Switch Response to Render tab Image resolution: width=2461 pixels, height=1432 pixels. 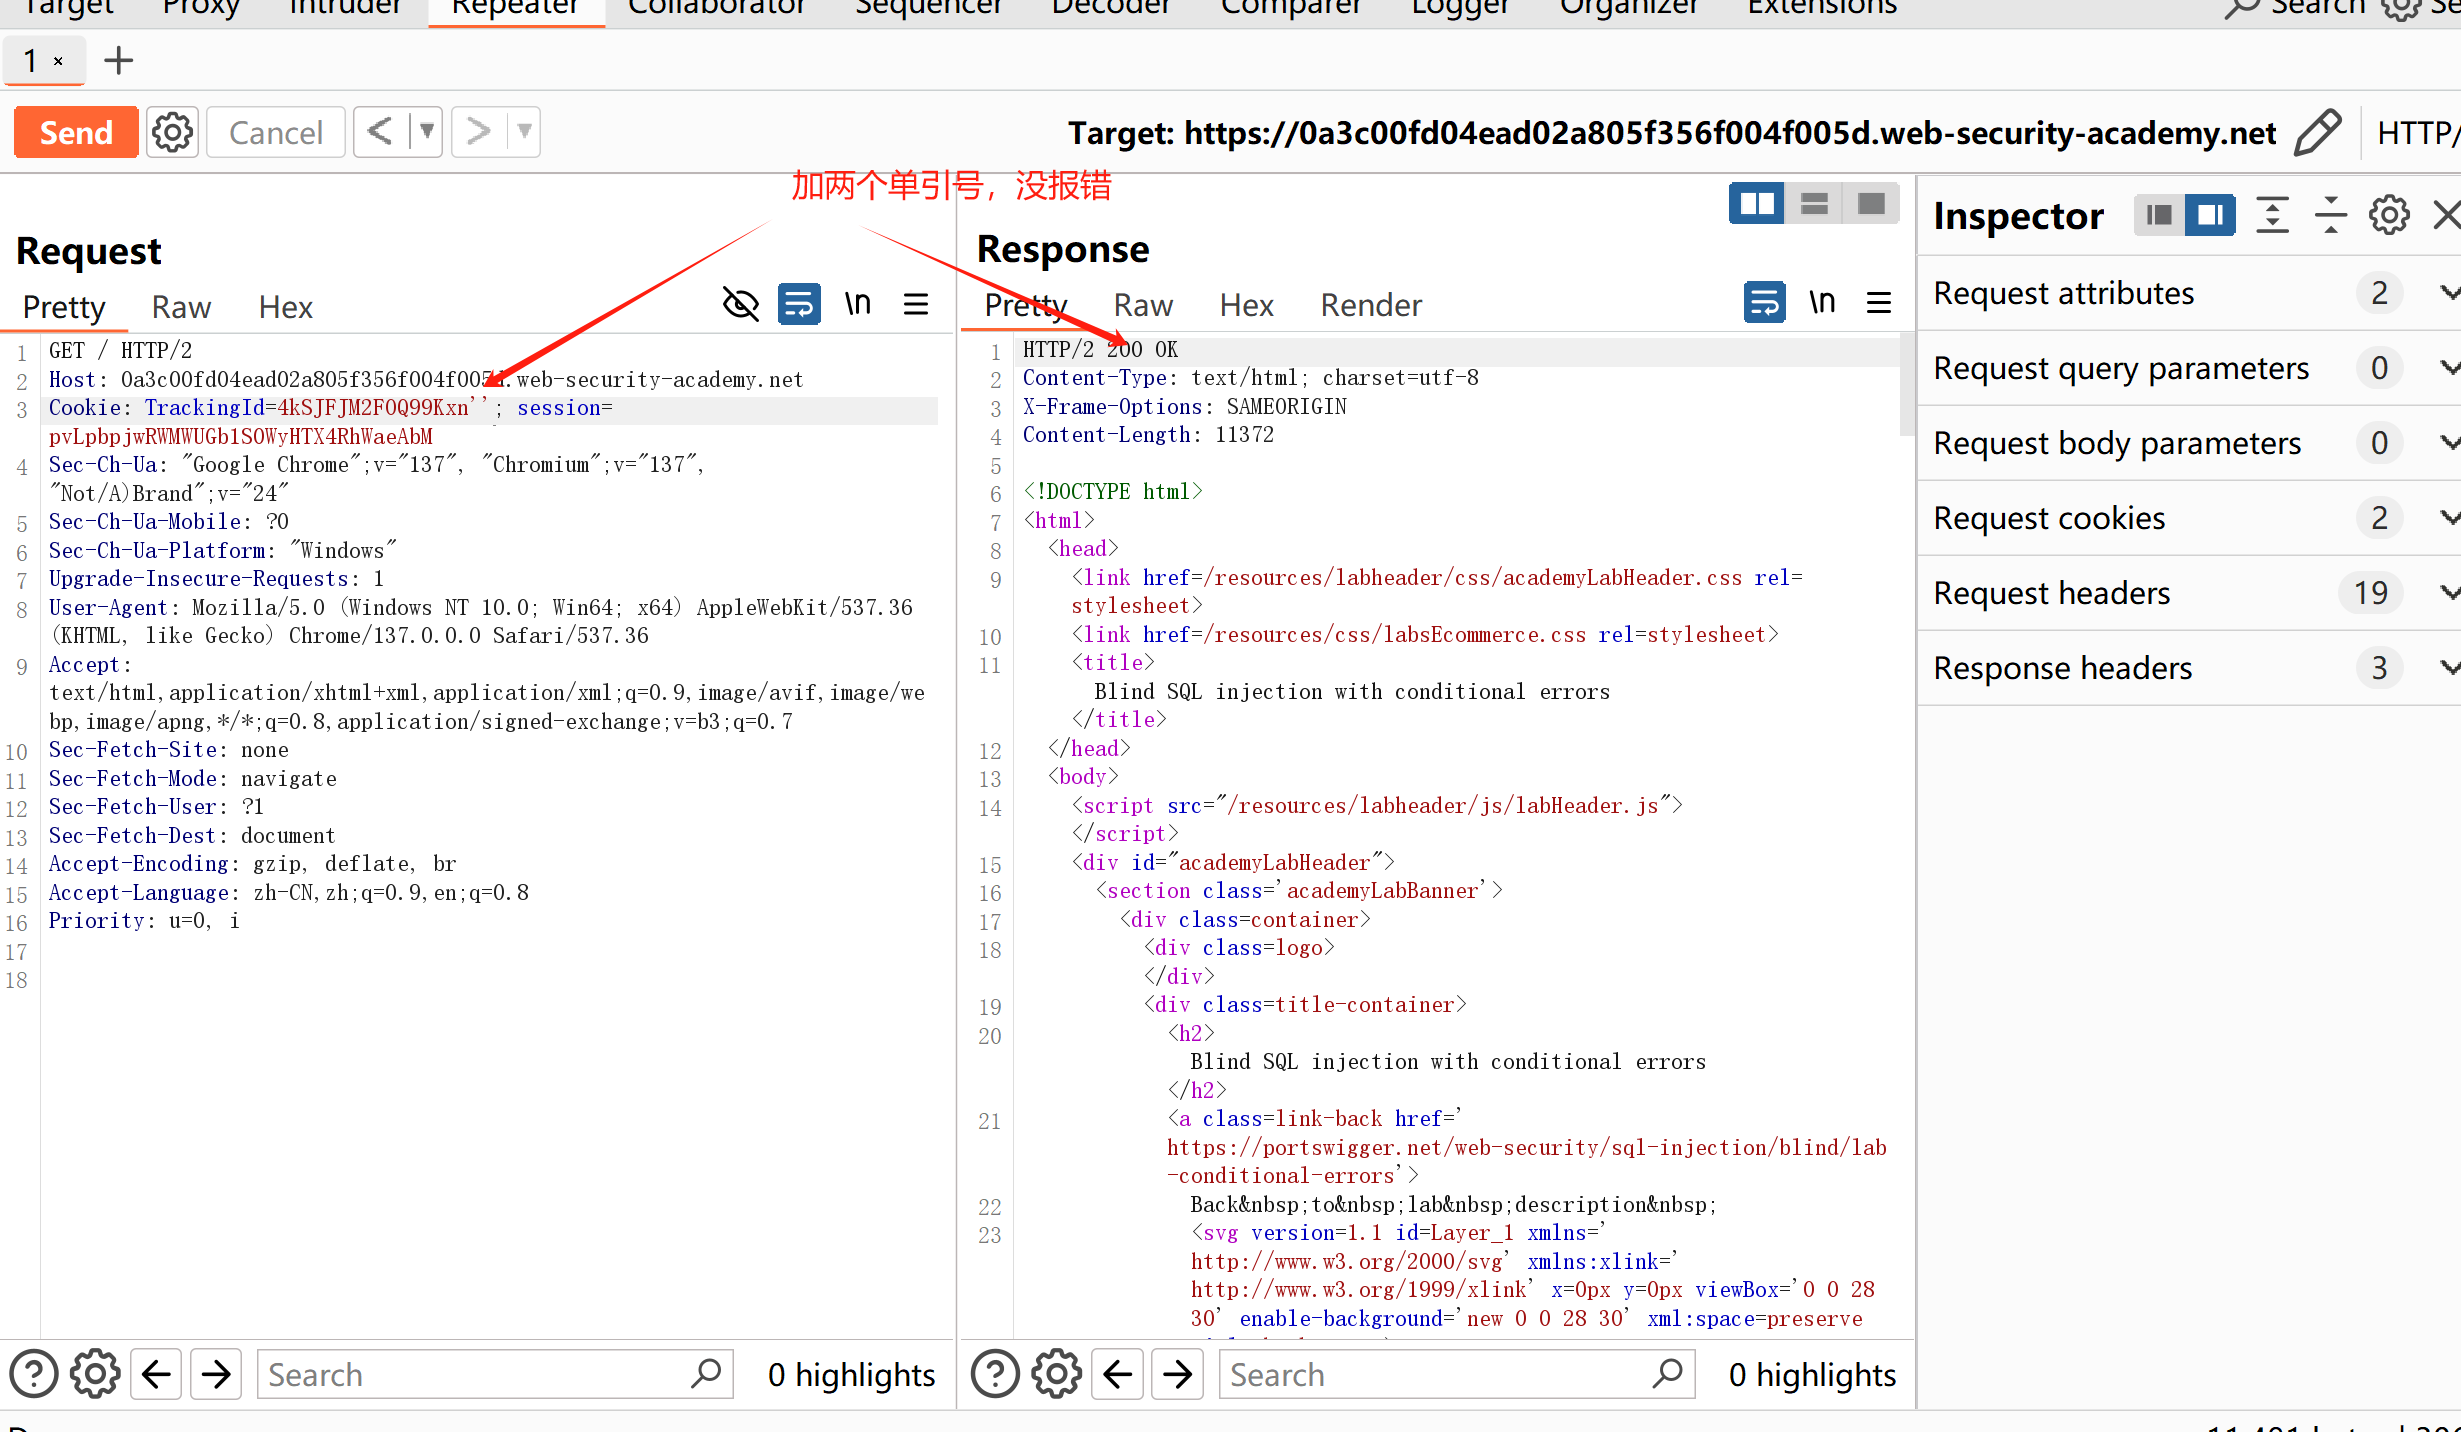click(1370, 305)
